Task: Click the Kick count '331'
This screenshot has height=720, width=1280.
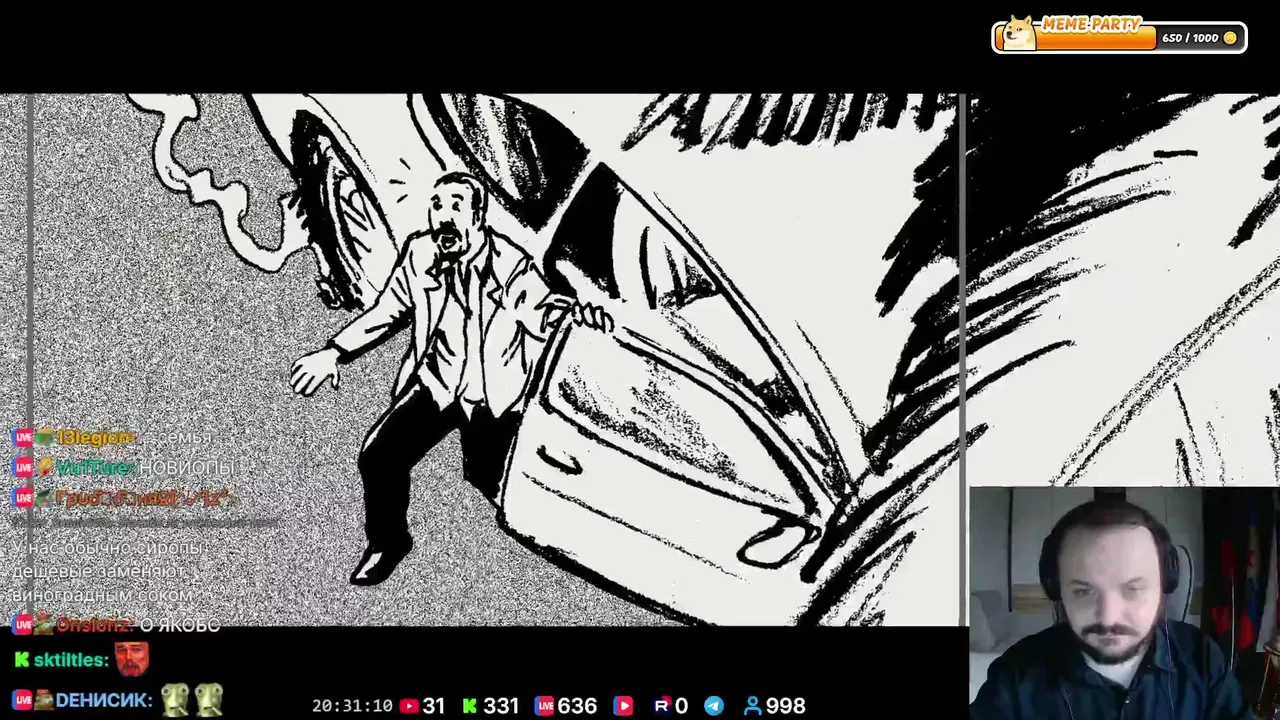Action: (501, 706)
